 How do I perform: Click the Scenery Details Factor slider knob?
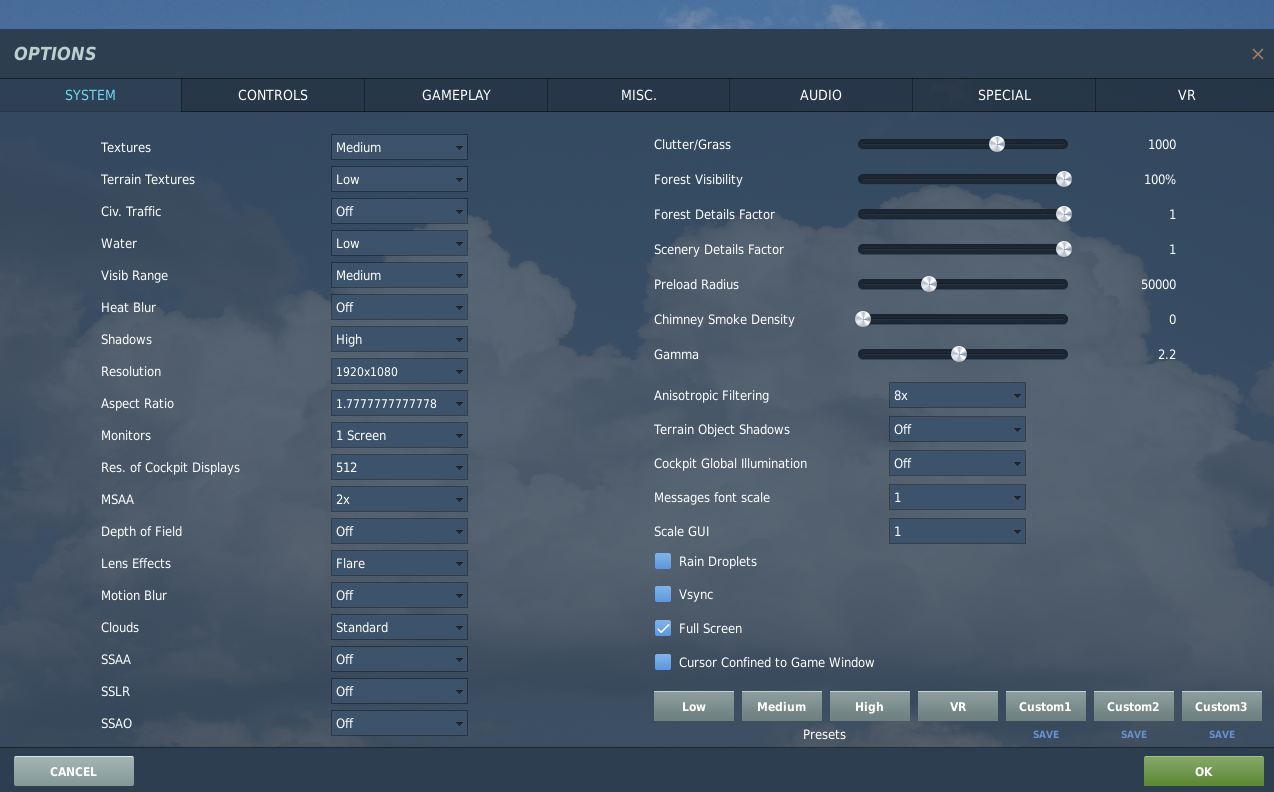1064,249
